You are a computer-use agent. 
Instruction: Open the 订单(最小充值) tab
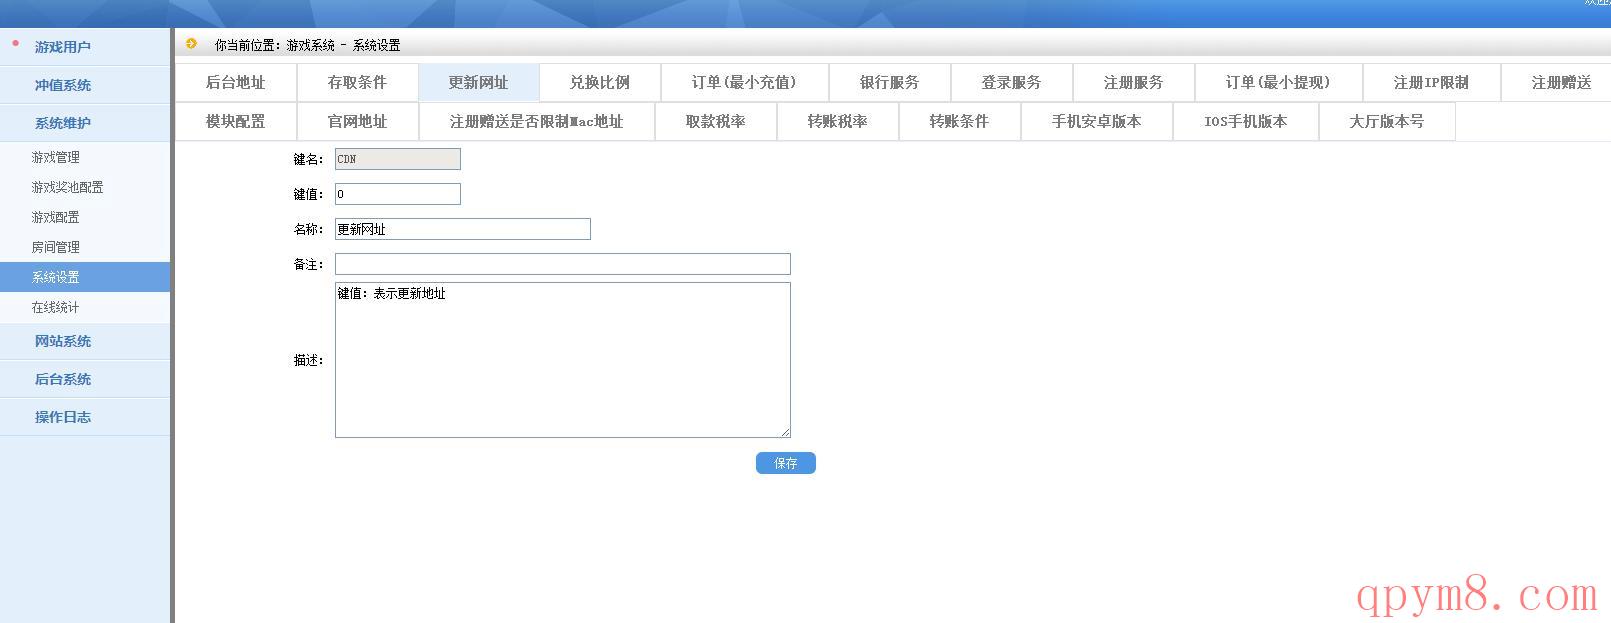(745, 83)
